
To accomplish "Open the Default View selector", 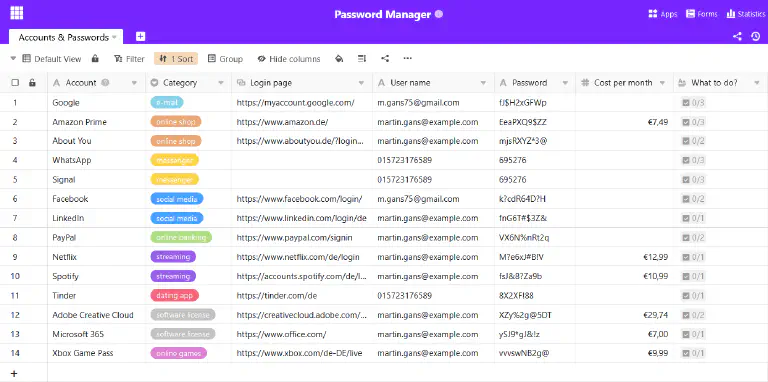I will [x=52, y=59].
